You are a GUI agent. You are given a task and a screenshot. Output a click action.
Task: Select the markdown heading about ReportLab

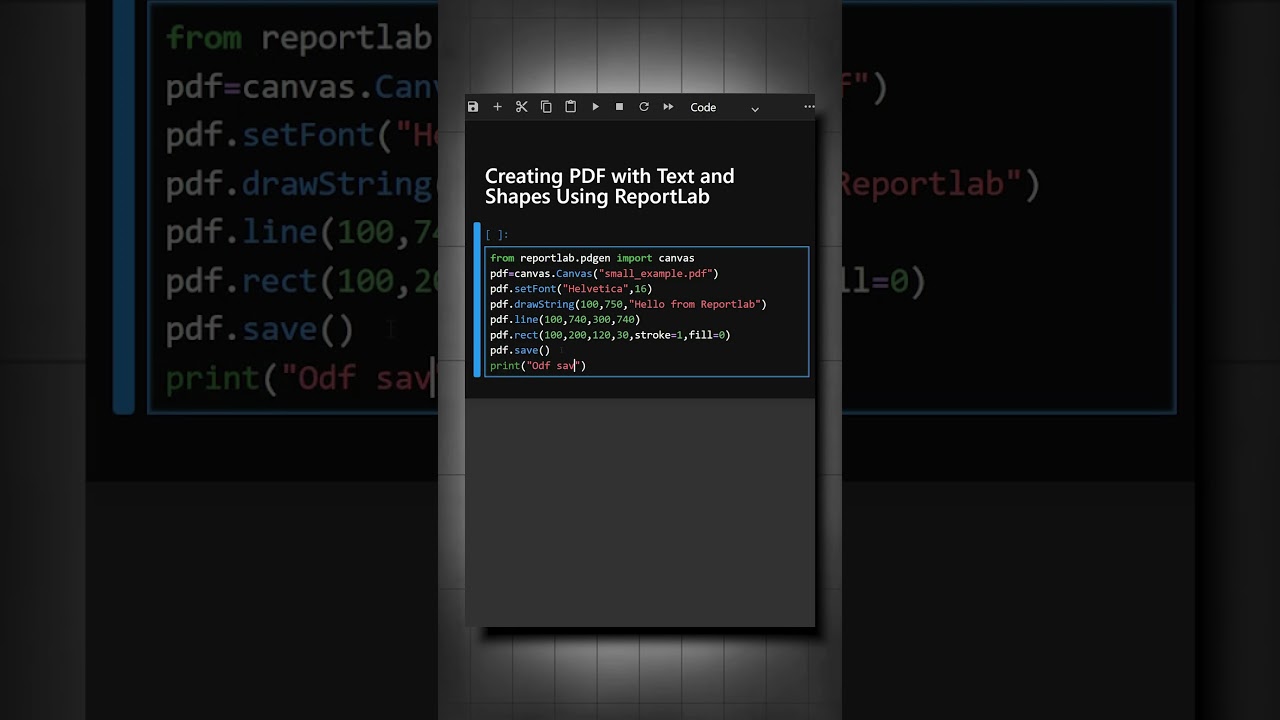(610, 186)
